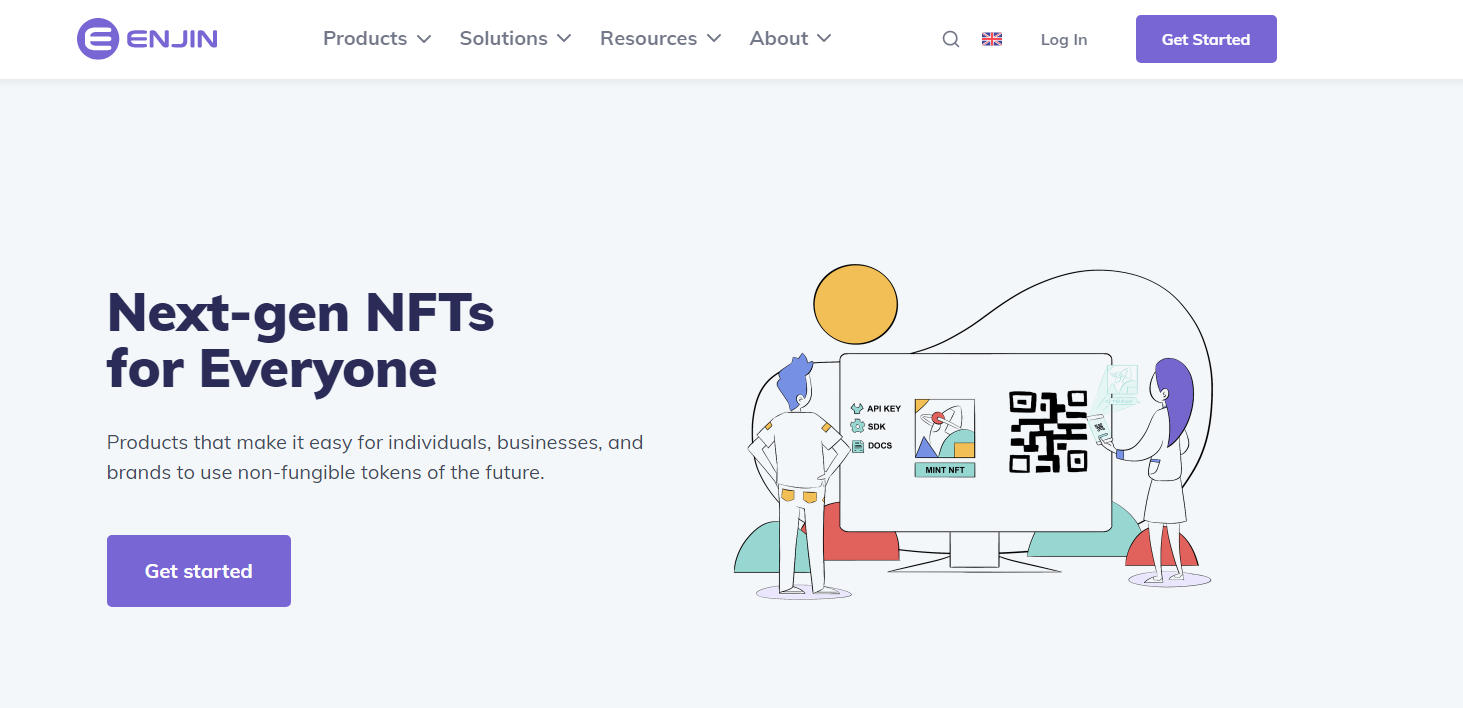Expand the Products dropdown chevron
1463x708 pixels.
(x=424, y=39)
